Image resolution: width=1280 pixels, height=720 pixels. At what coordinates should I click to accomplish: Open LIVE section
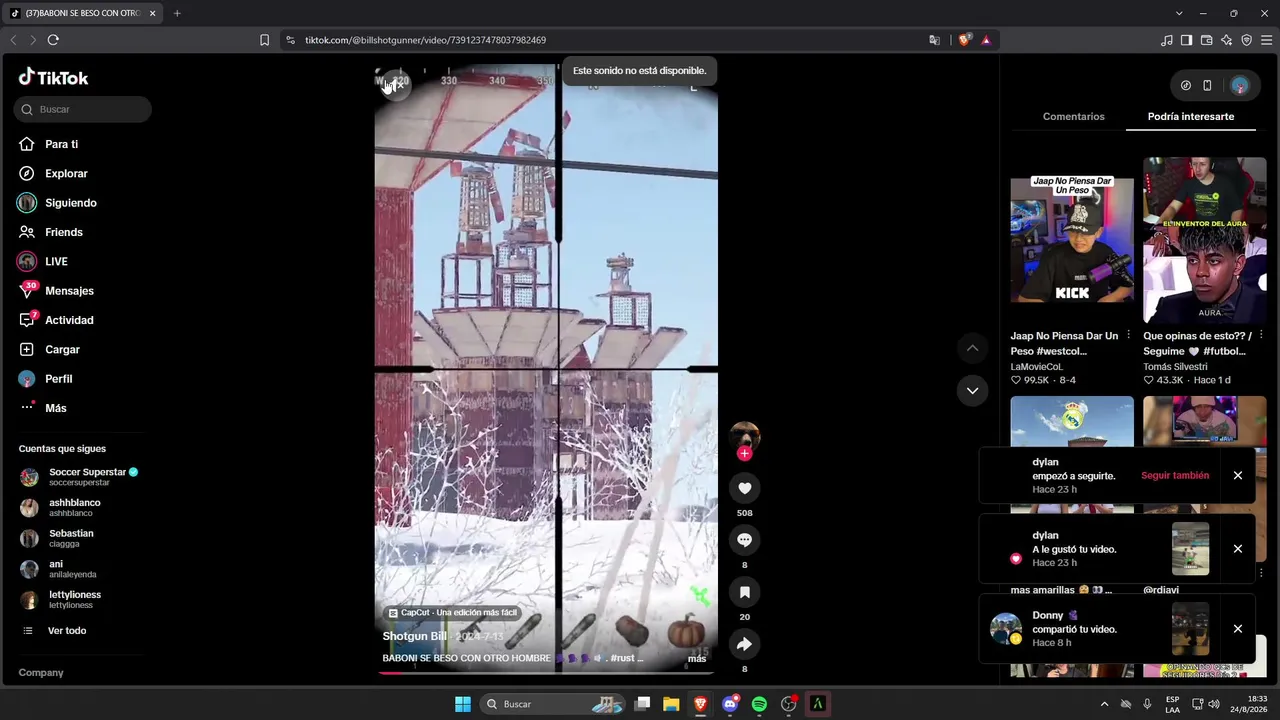[42, 261]
